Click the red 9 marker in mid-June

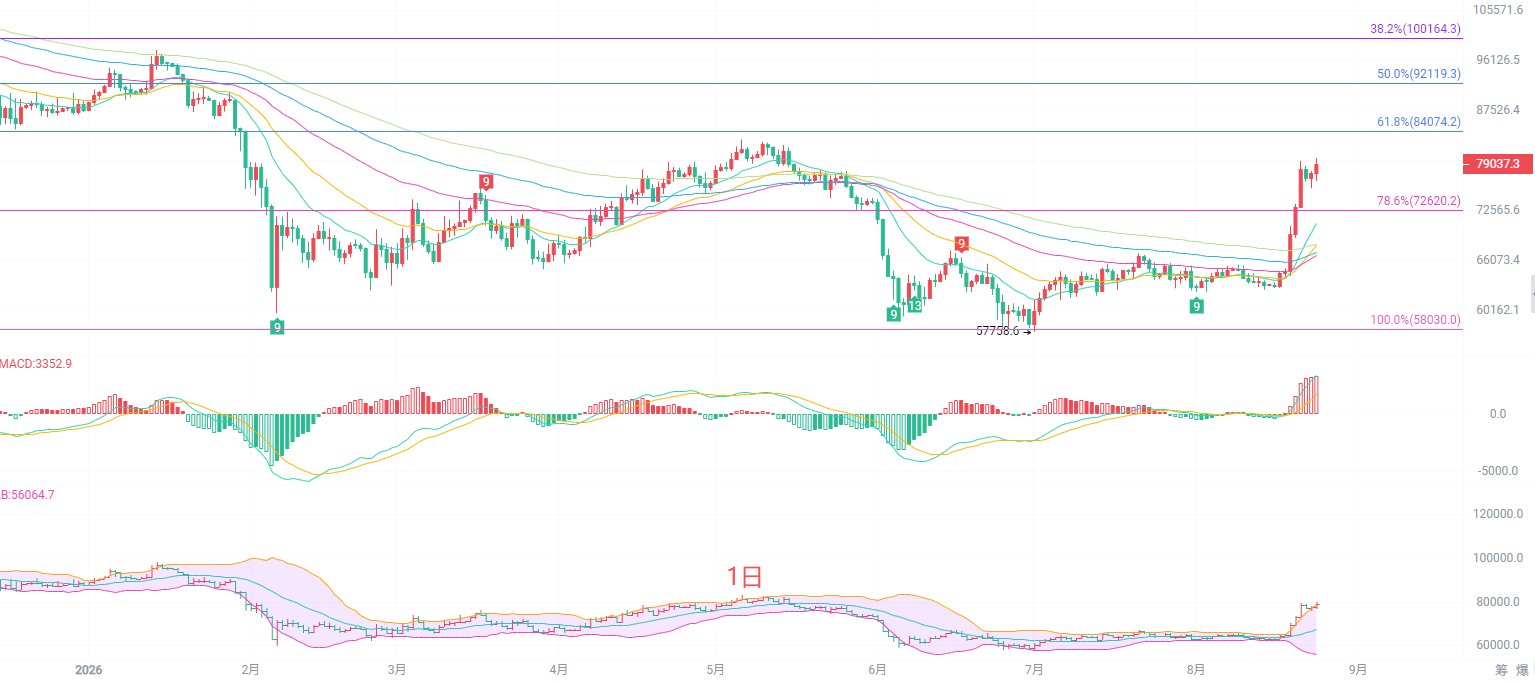pyautogui.click(x=961, y=244)
